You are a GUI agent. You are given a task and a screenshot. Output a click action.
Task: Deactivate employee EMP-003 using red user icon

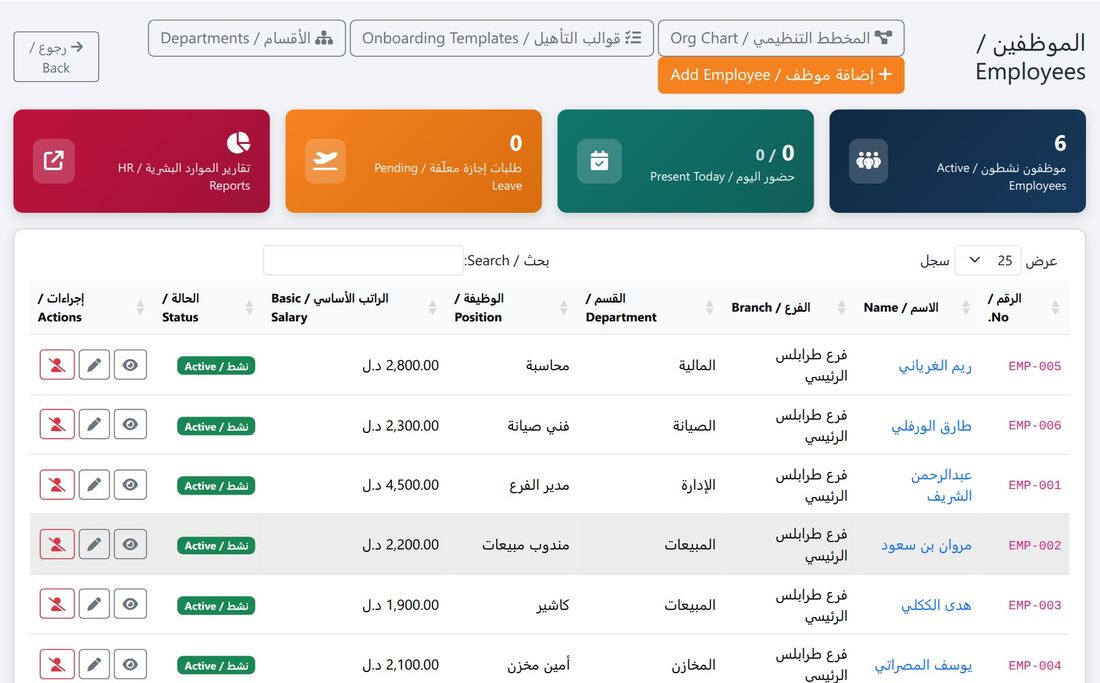[x=57, y=604]
